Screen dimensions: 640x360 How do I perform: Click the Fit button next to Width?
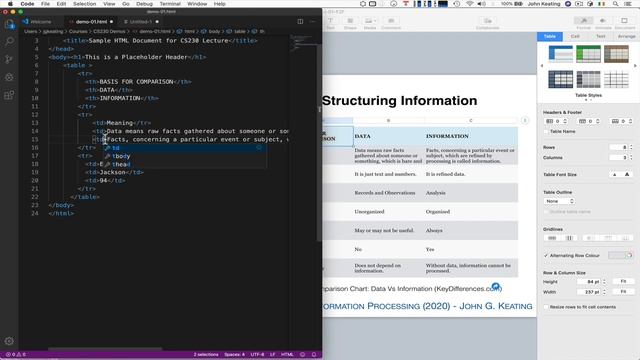(x=623, y=292)
